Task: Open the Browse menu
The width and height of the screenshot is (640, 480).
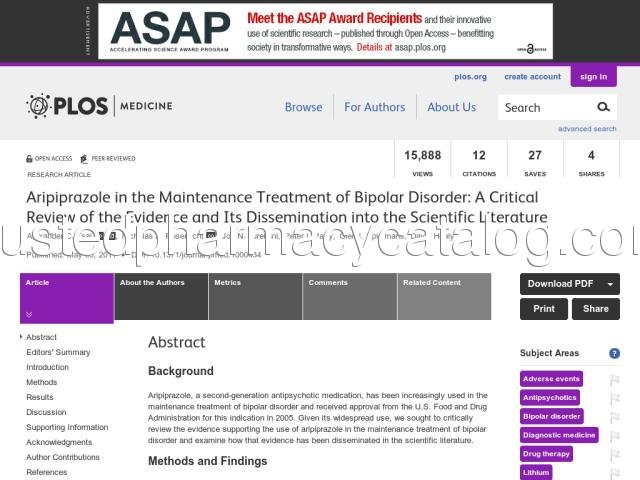Action: tap(303, 107)
